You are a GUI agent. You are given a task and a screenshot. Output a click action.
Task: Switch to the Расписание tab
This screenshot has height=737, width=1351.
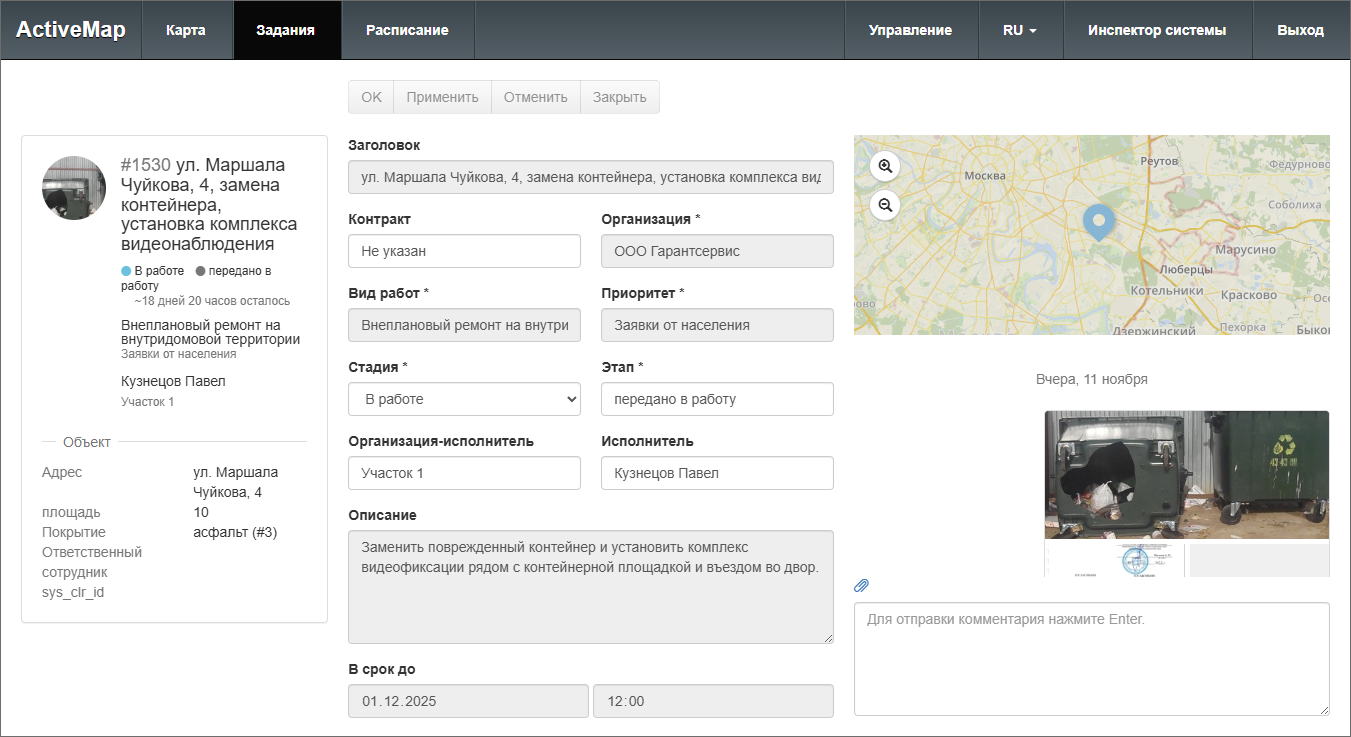pyautogui.click(x=407, y=30)
